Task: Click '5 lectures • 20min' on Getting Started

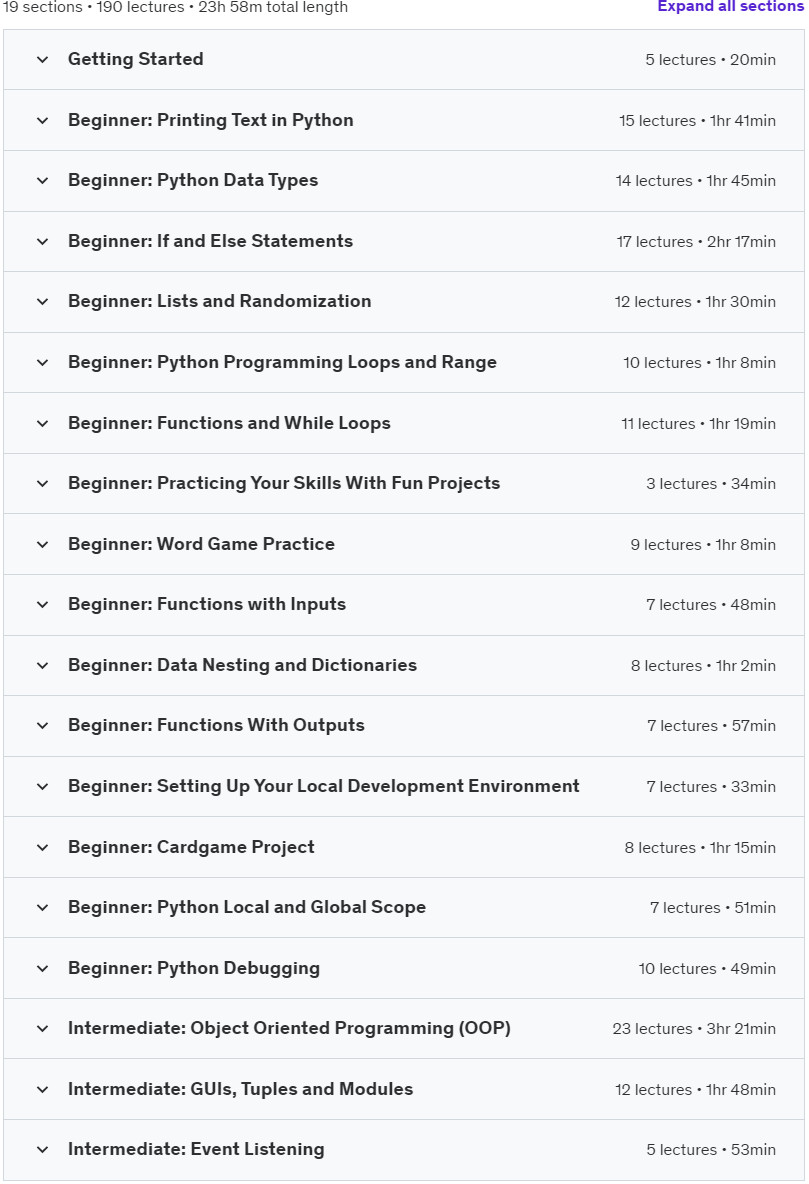Action: click(710, 60)
